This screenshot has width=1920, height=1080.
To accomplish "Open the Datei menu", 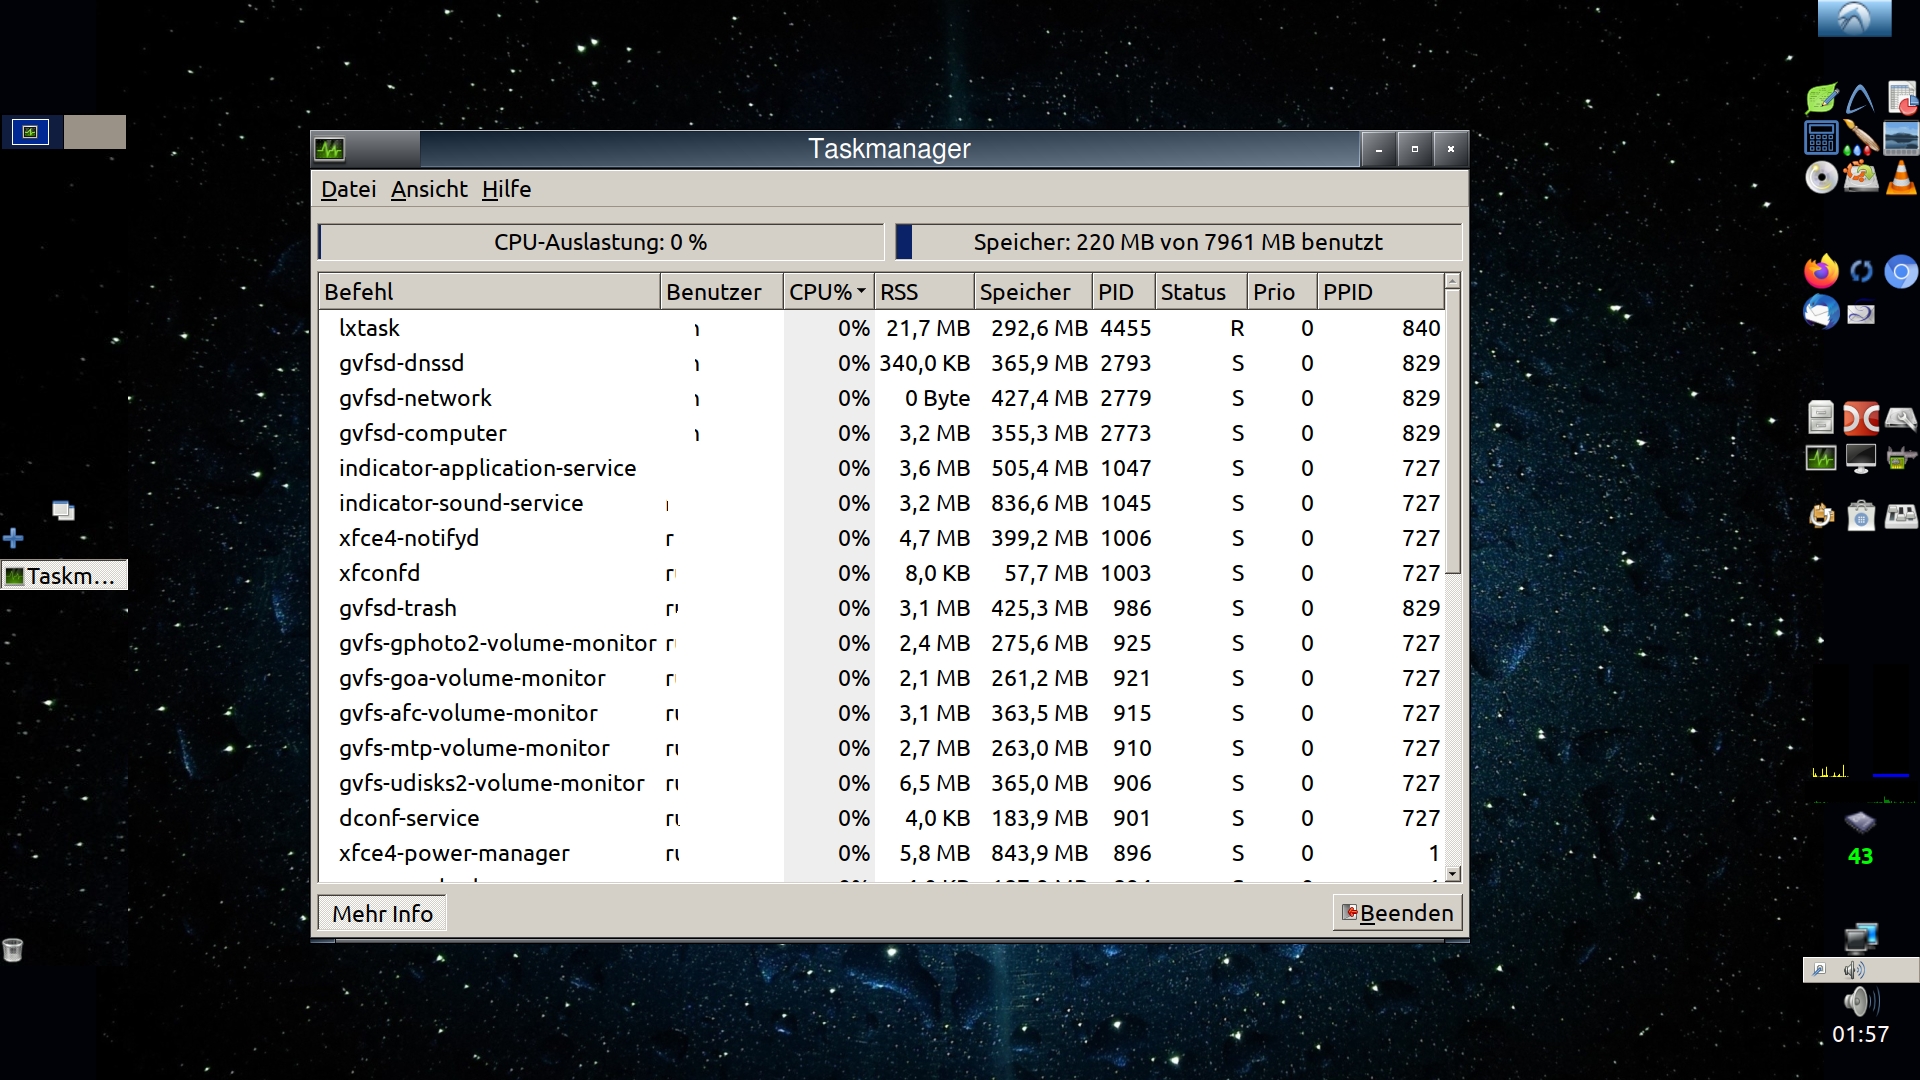I will point(348,189).
